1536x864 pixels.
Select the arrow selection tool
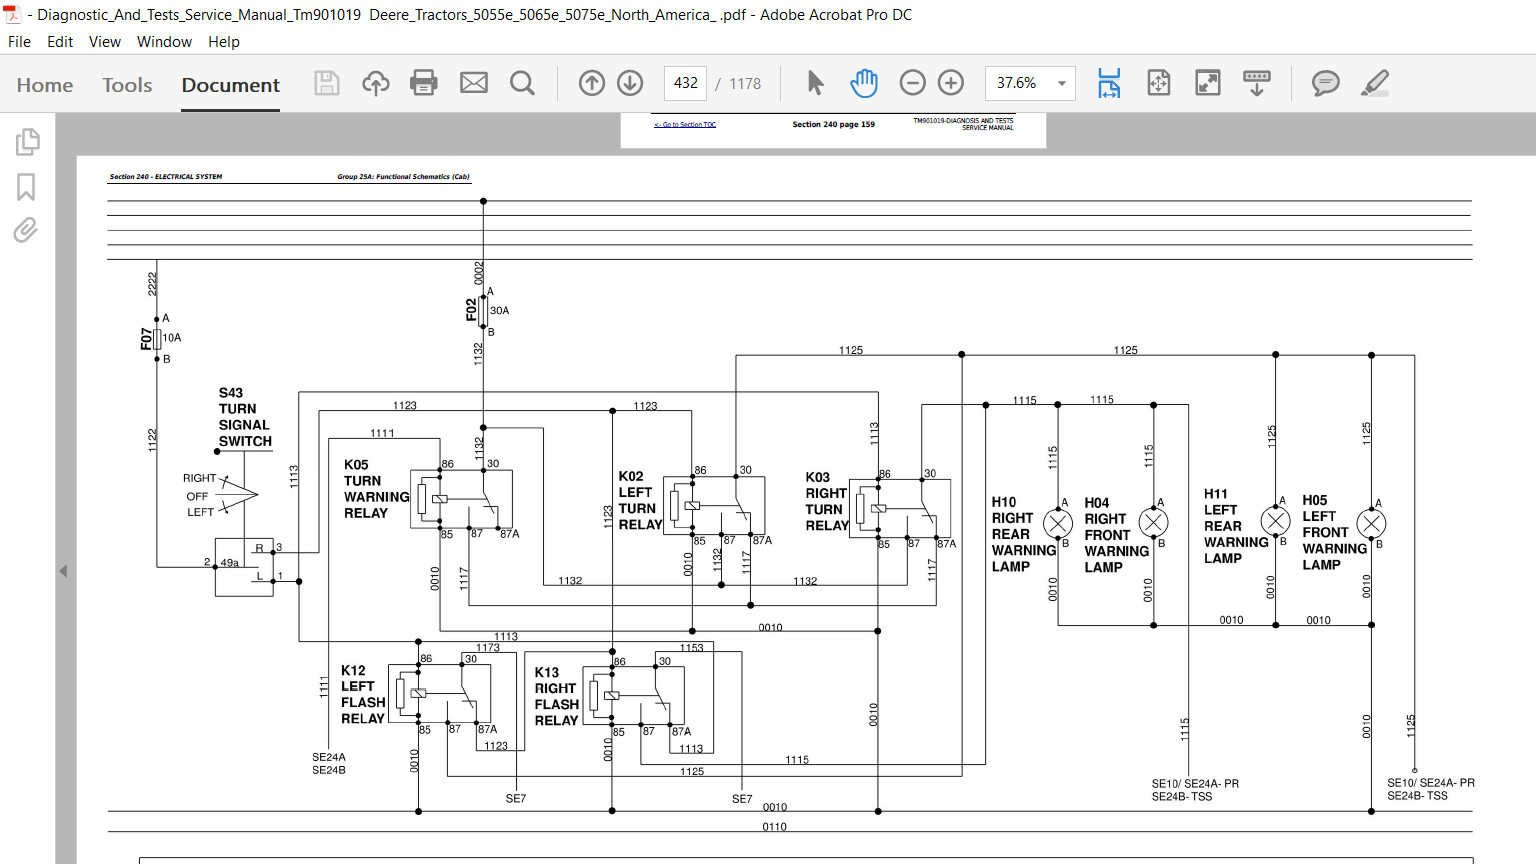click(815, 83)
